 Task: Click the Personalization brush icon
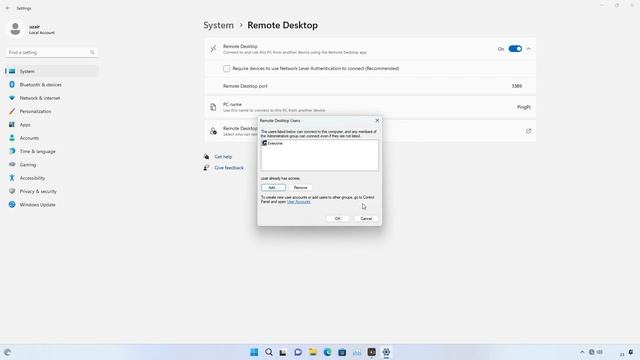(12, 111)
